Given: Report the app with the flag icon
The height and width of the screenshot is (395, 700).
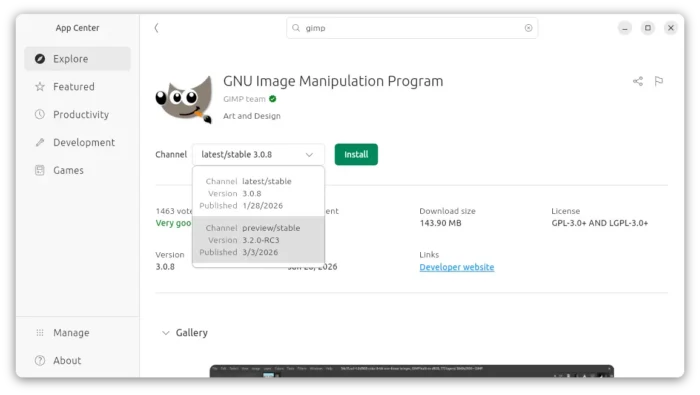Looking at the screenshot, I should click(x=658, y=81).
